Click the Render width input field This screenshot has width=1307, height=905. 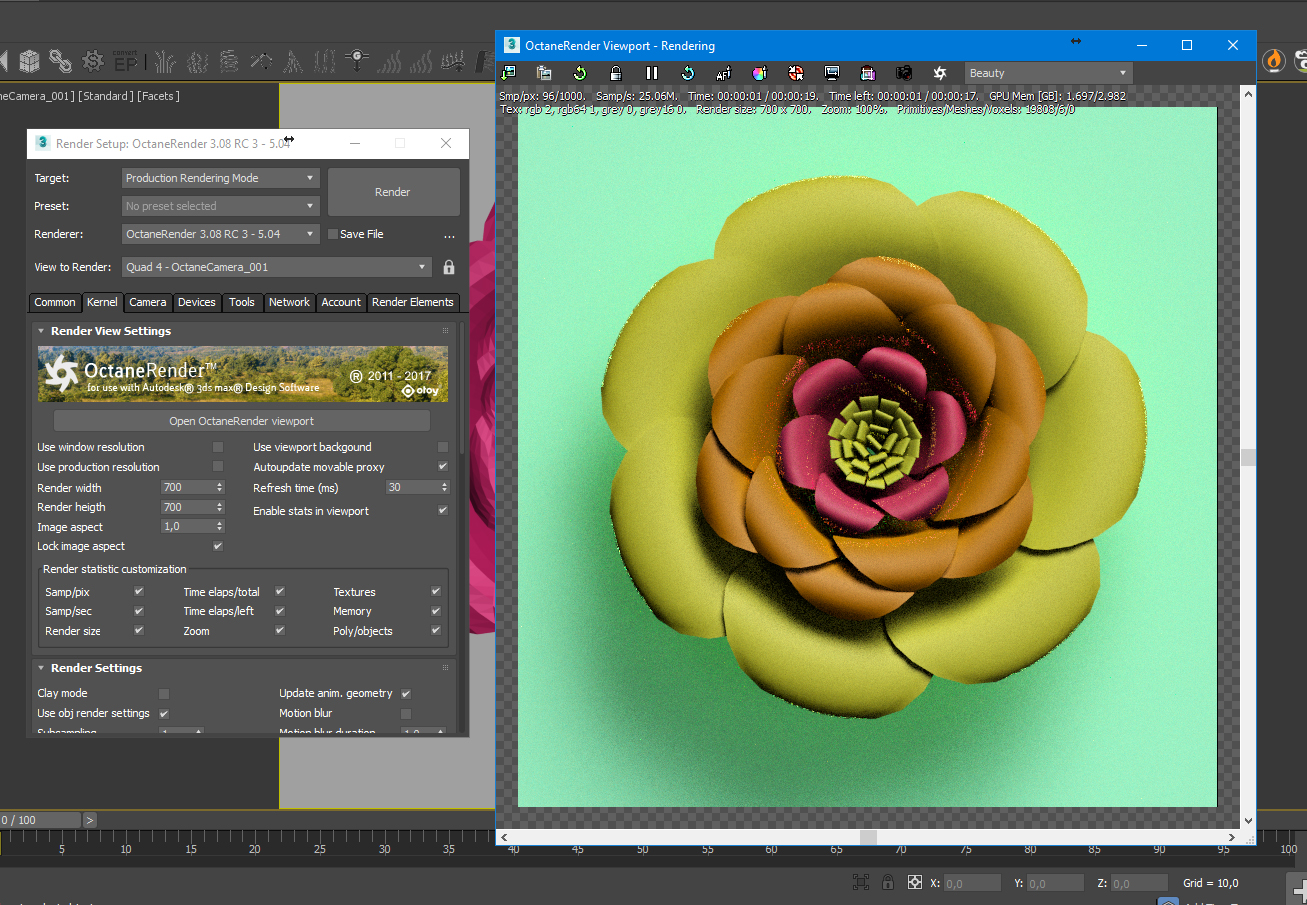[x=187, y=488]
